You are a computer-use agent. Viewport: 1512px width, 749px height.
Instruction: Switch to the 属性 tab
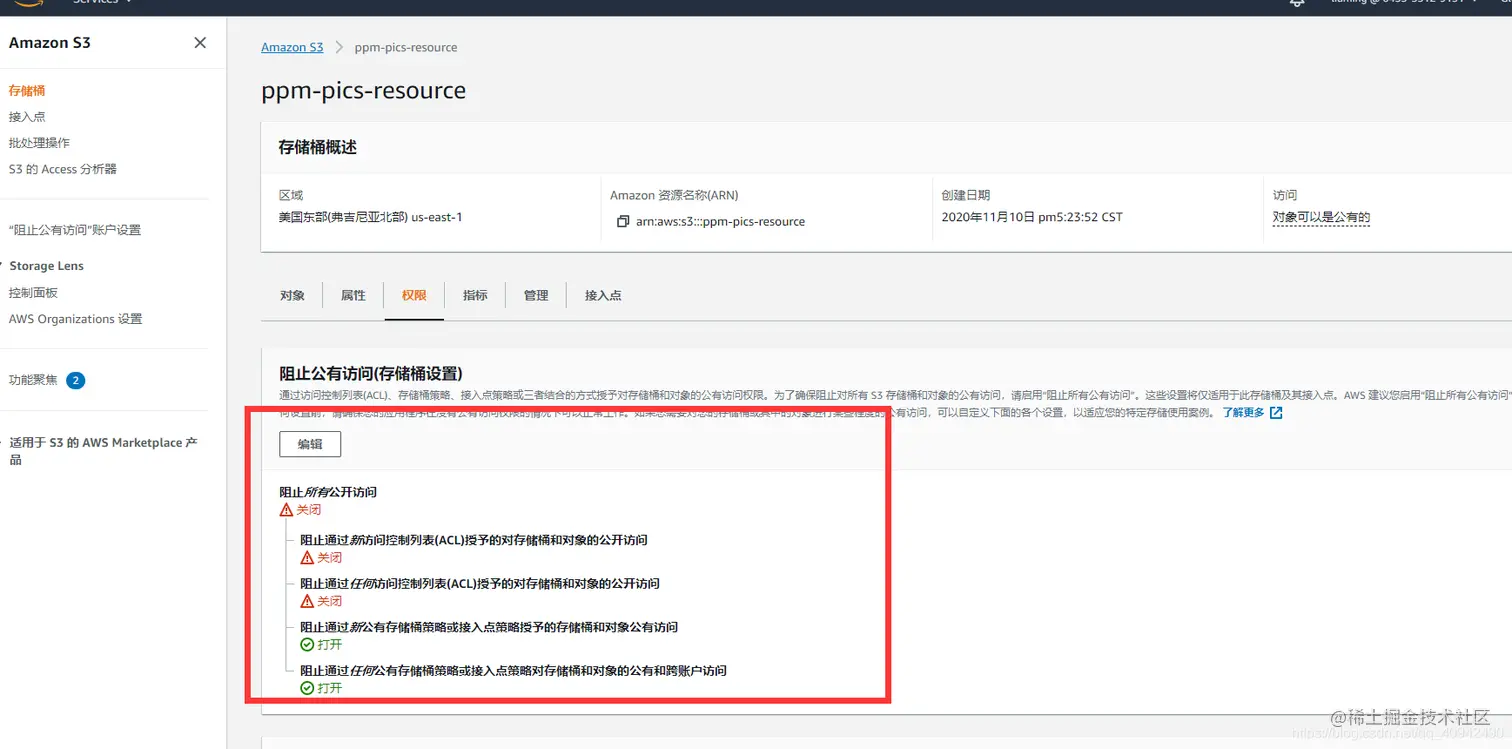coord(353,295)
